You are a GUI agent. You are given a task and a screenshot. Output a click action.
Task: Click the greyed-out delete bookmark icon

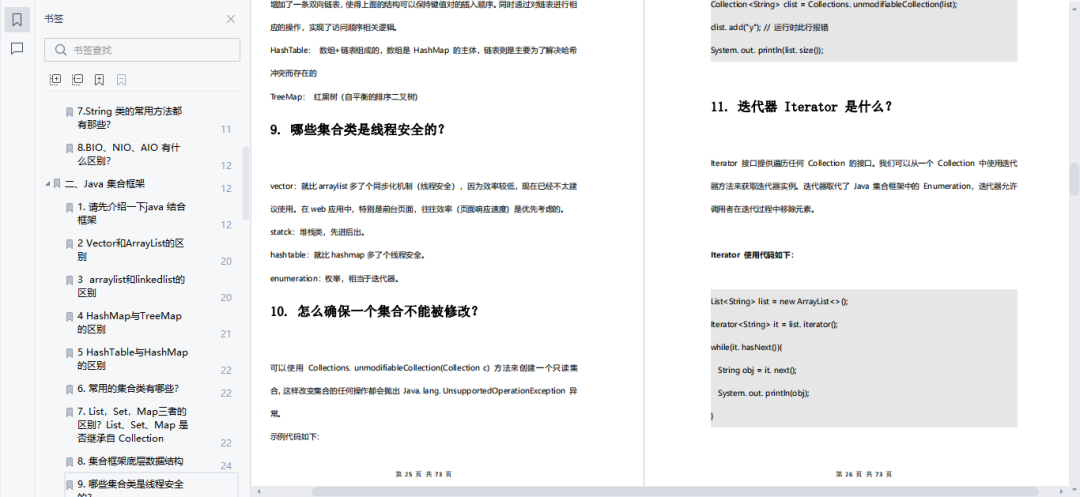click(x=121, y=80)
